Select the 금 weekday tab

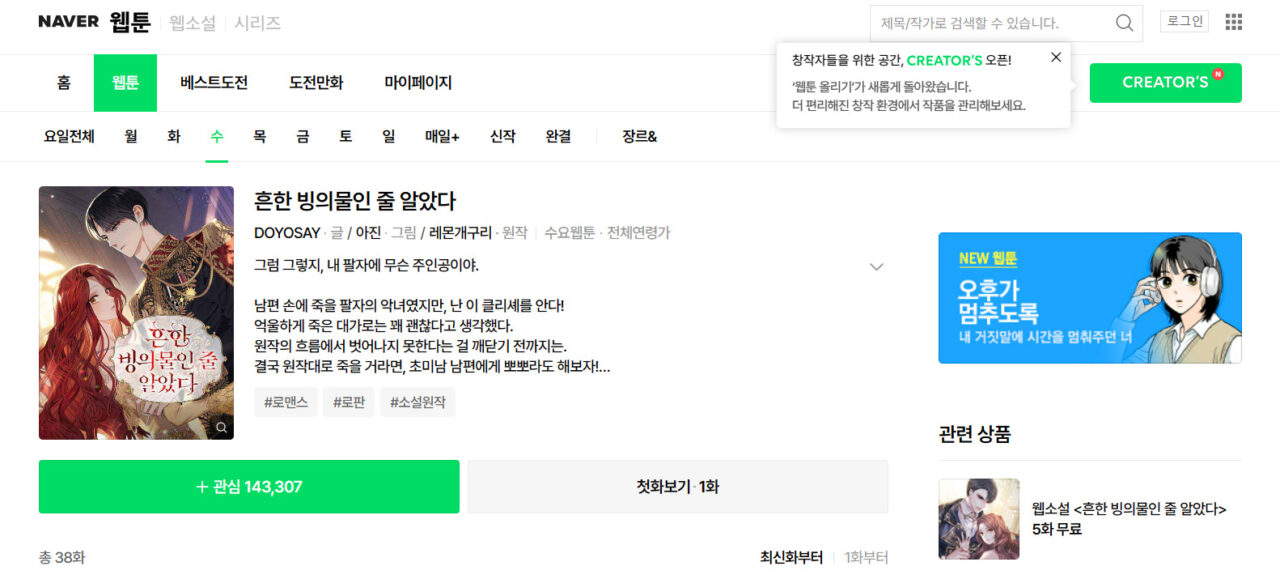click(302, 137)
